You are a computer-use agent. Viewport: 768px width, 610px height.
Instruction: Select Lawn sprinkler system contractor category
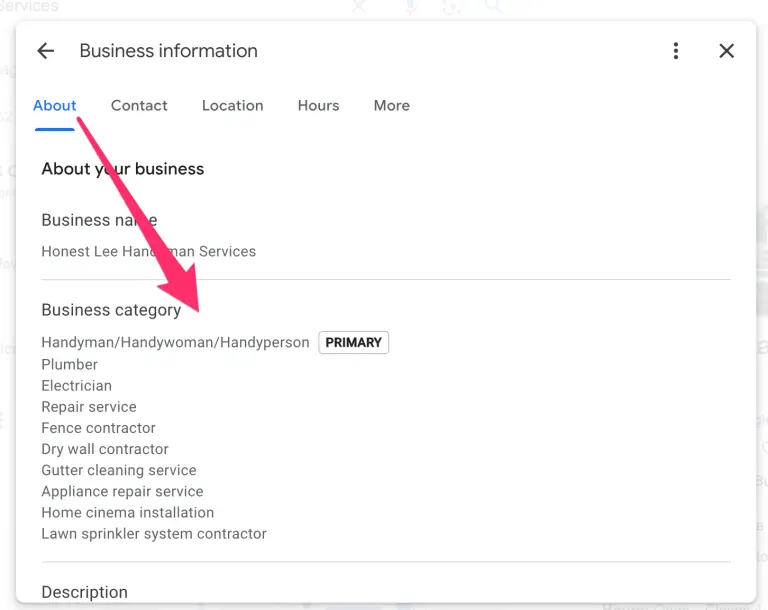tap(154, 534)
